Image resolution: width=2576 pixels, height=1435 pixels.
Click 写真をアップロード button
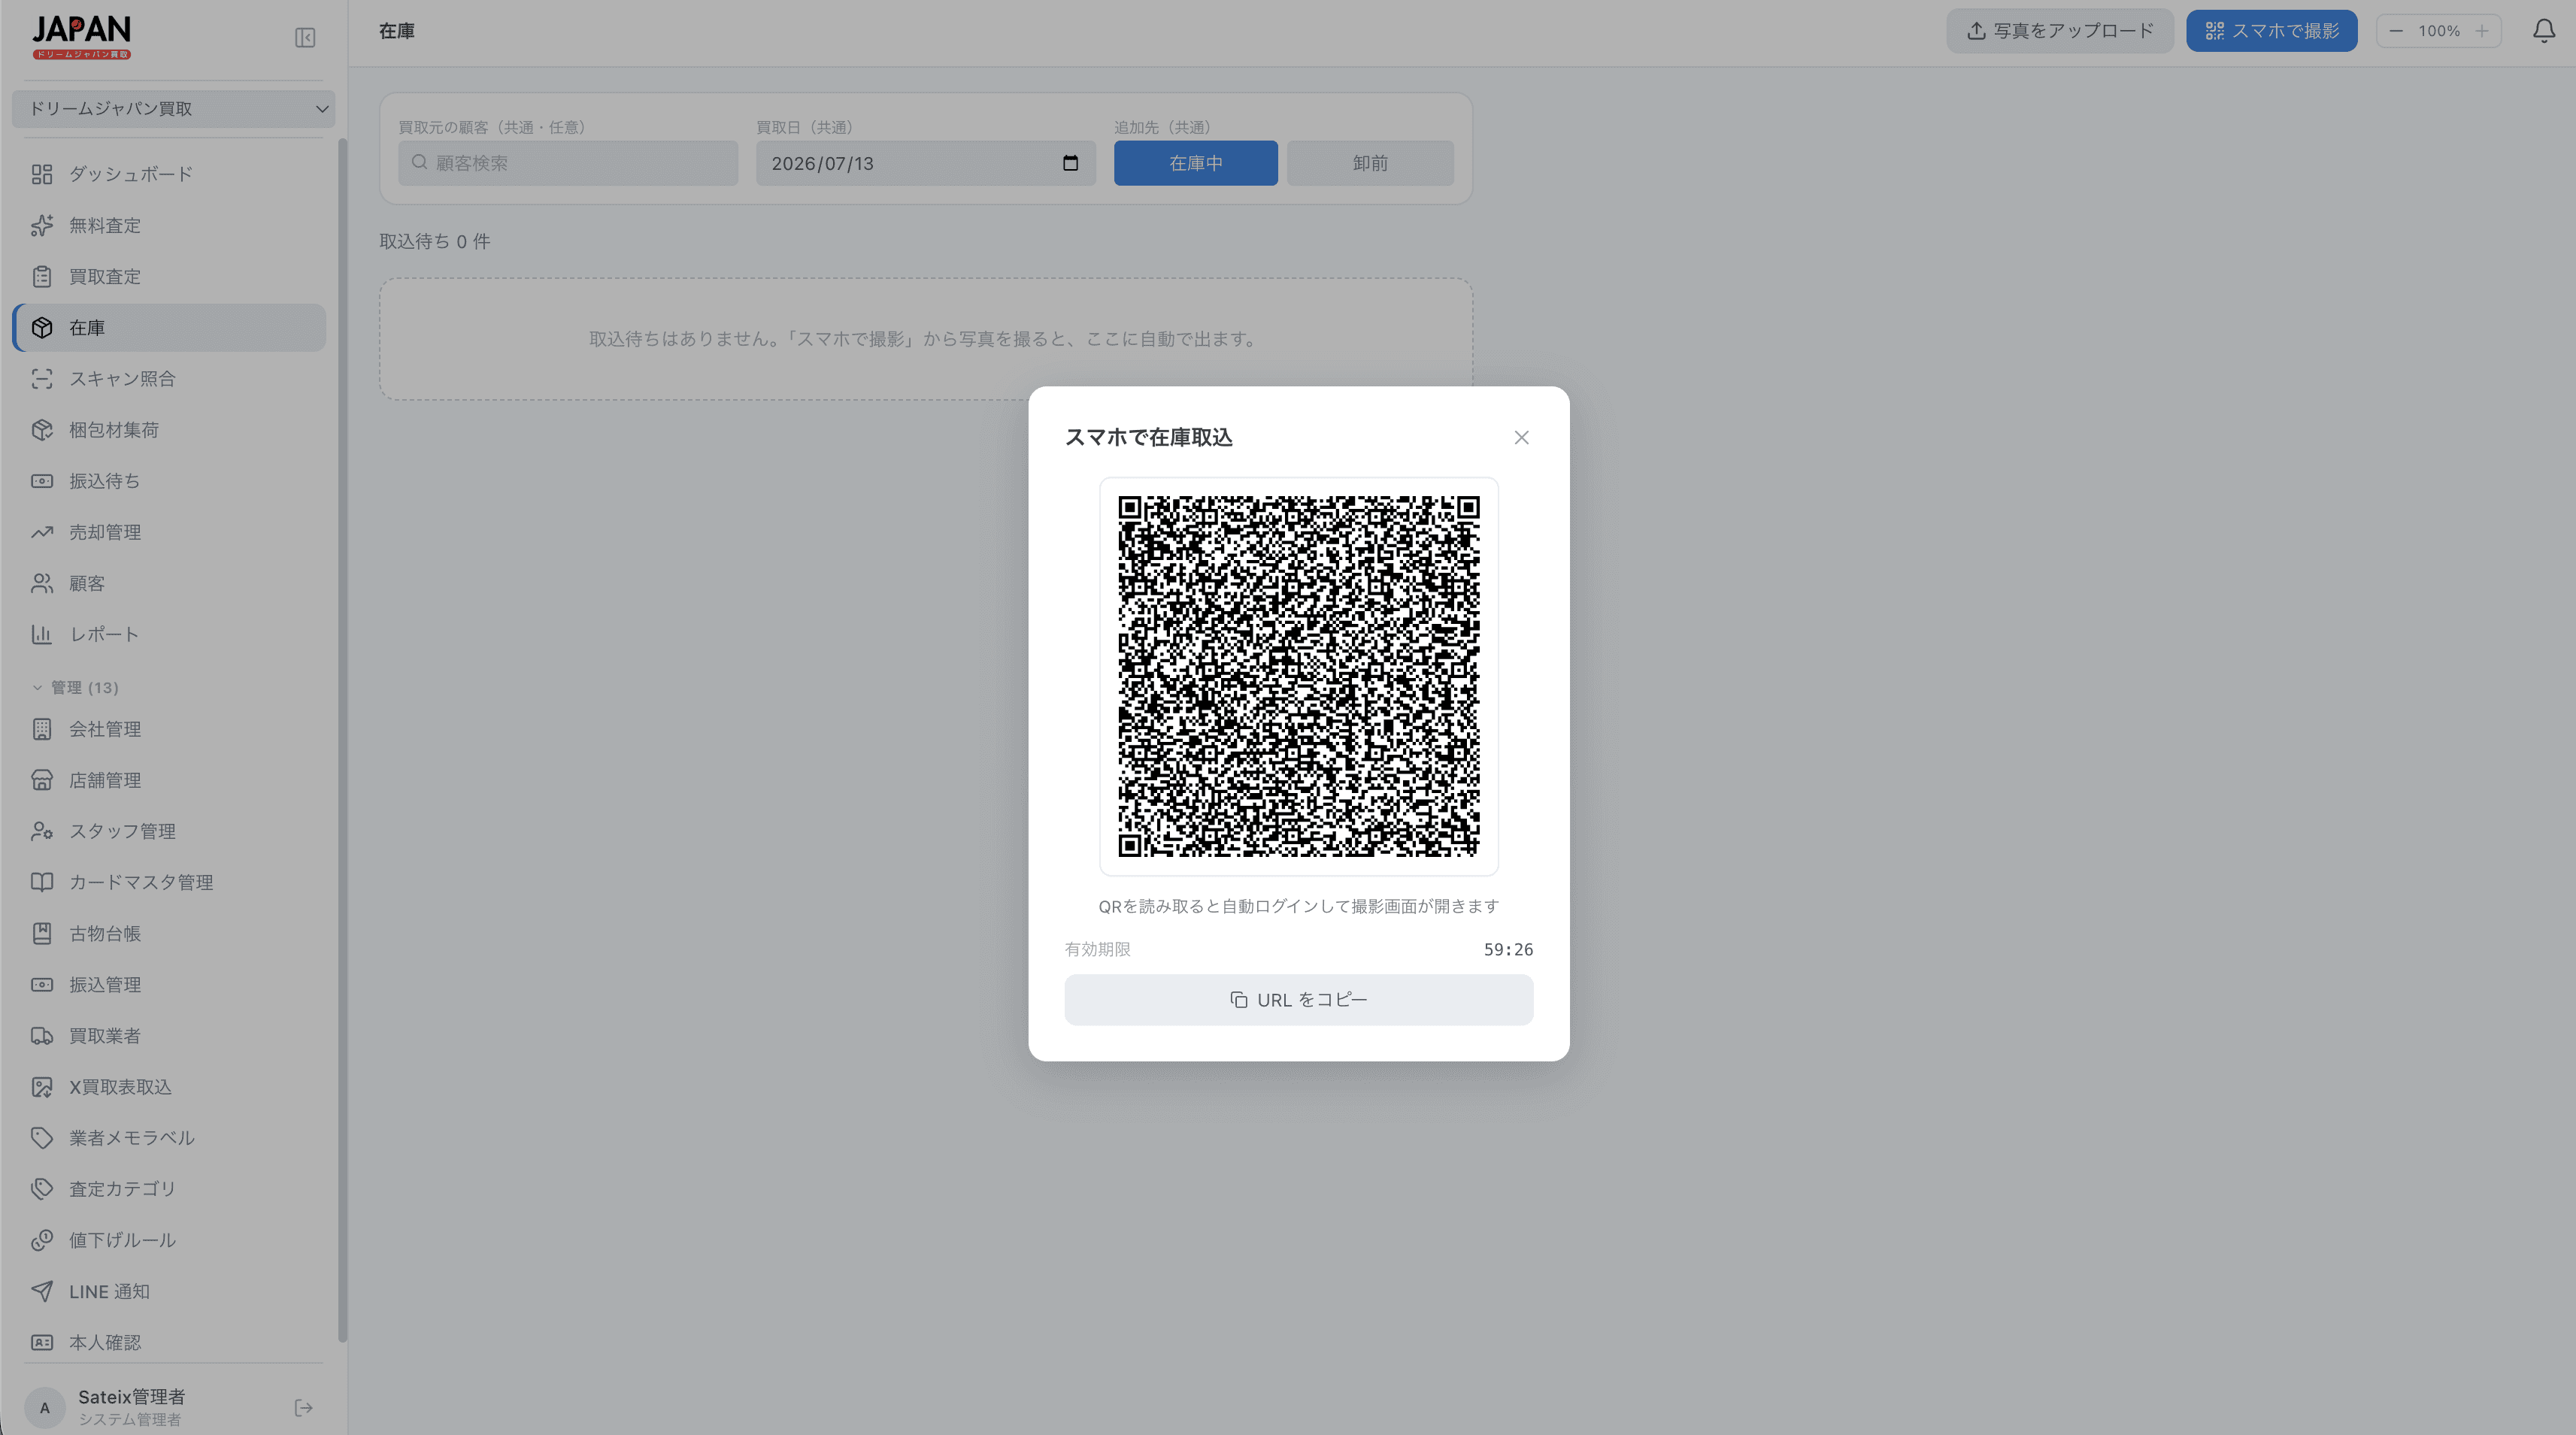point(2060,31)
